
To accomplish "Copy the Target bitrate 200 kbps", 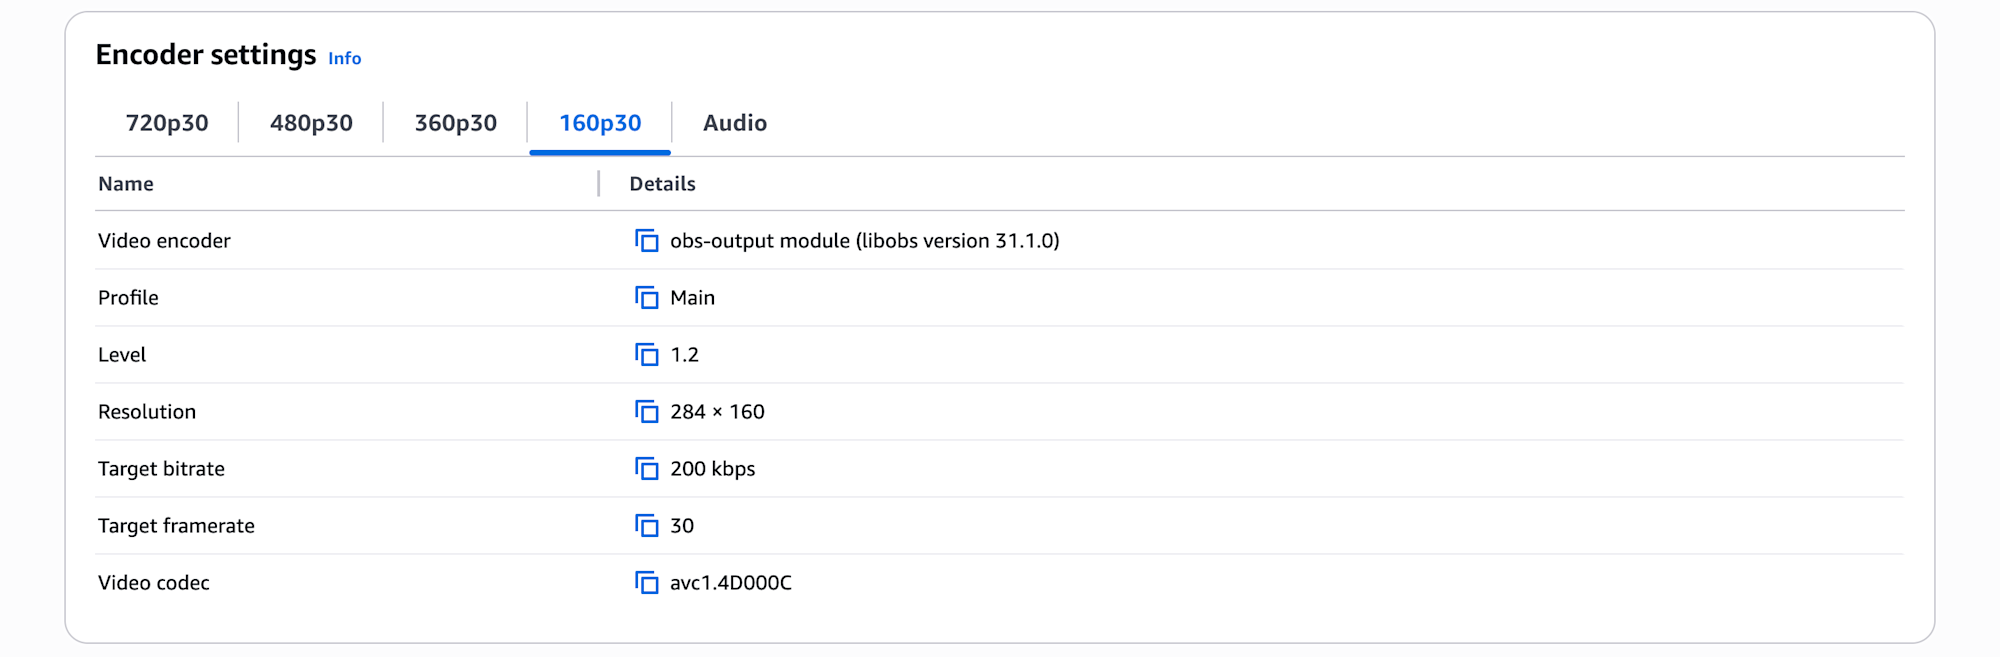I will [647, 469].
